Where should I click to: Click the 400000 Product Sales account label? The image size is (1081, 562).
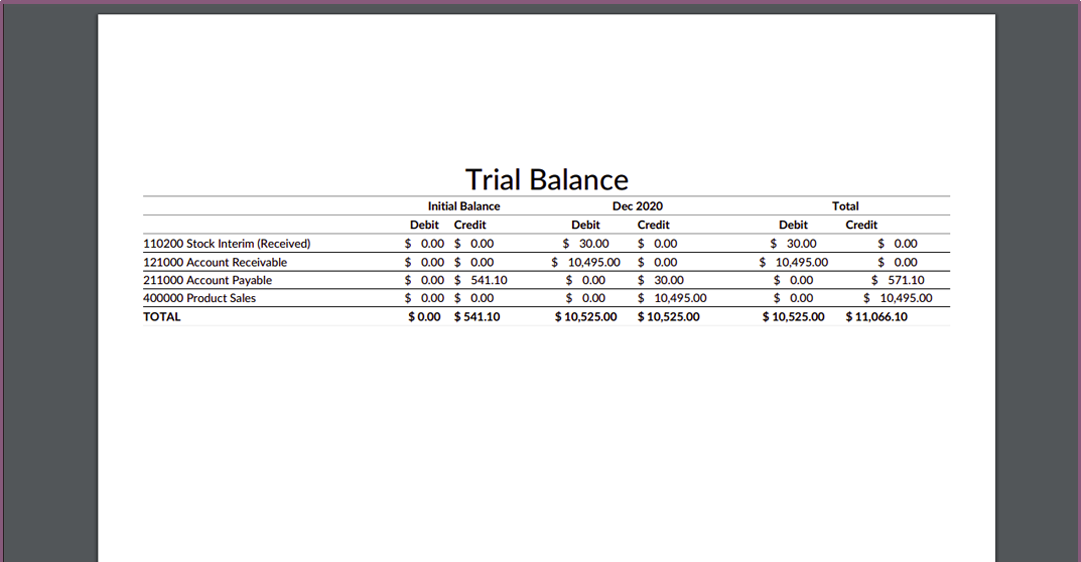(199, 298)
